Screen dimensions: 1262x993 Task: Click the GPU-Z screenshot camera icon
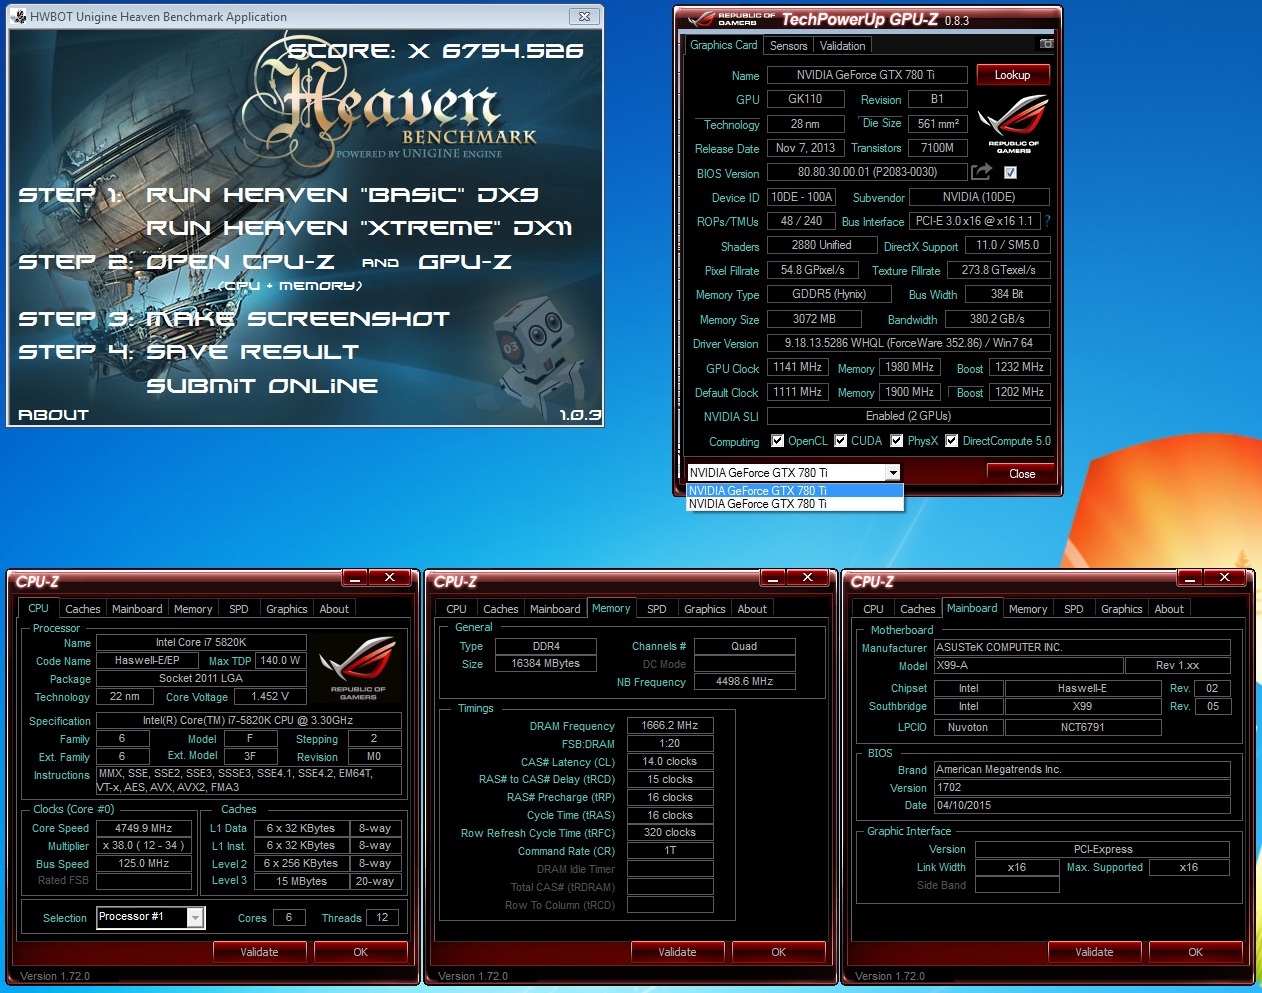pos(1046,44)
